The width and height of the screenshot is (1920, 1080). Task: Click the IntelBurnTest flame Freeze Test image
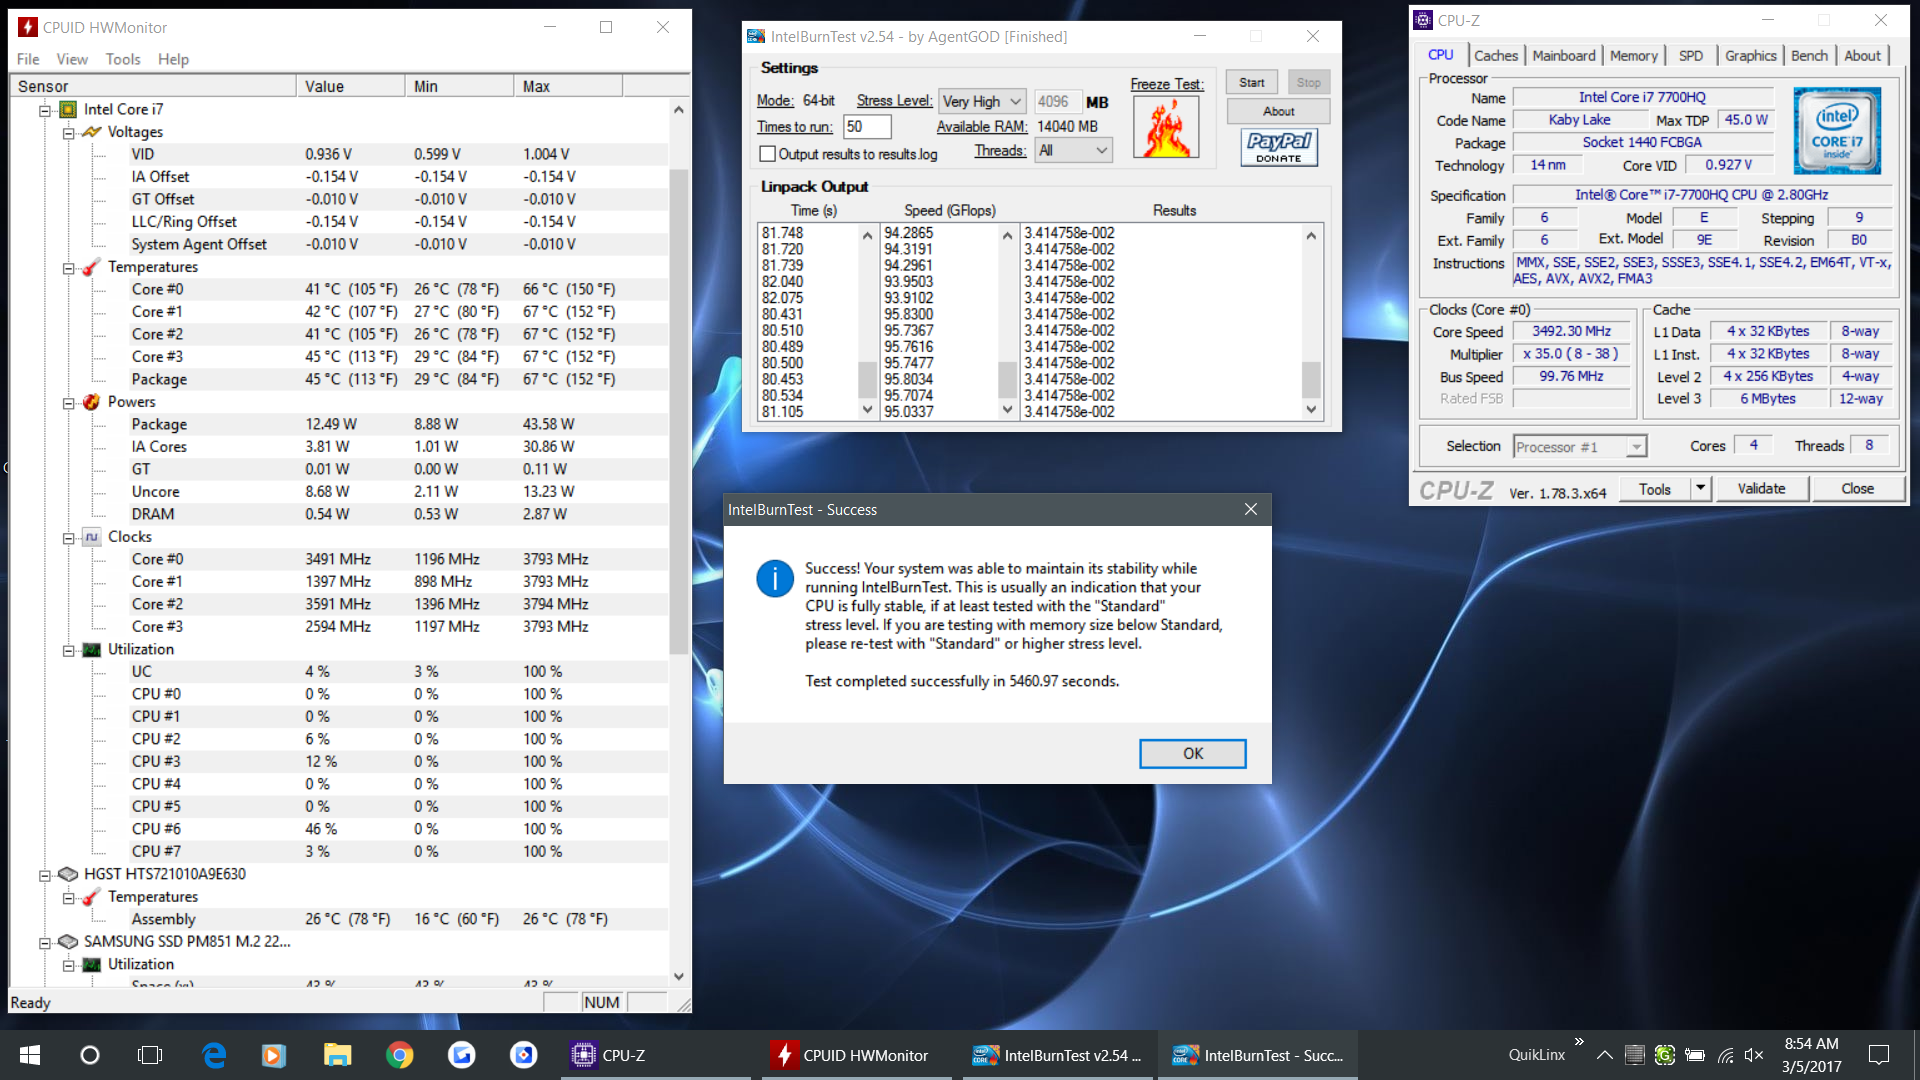[1166, 127]
